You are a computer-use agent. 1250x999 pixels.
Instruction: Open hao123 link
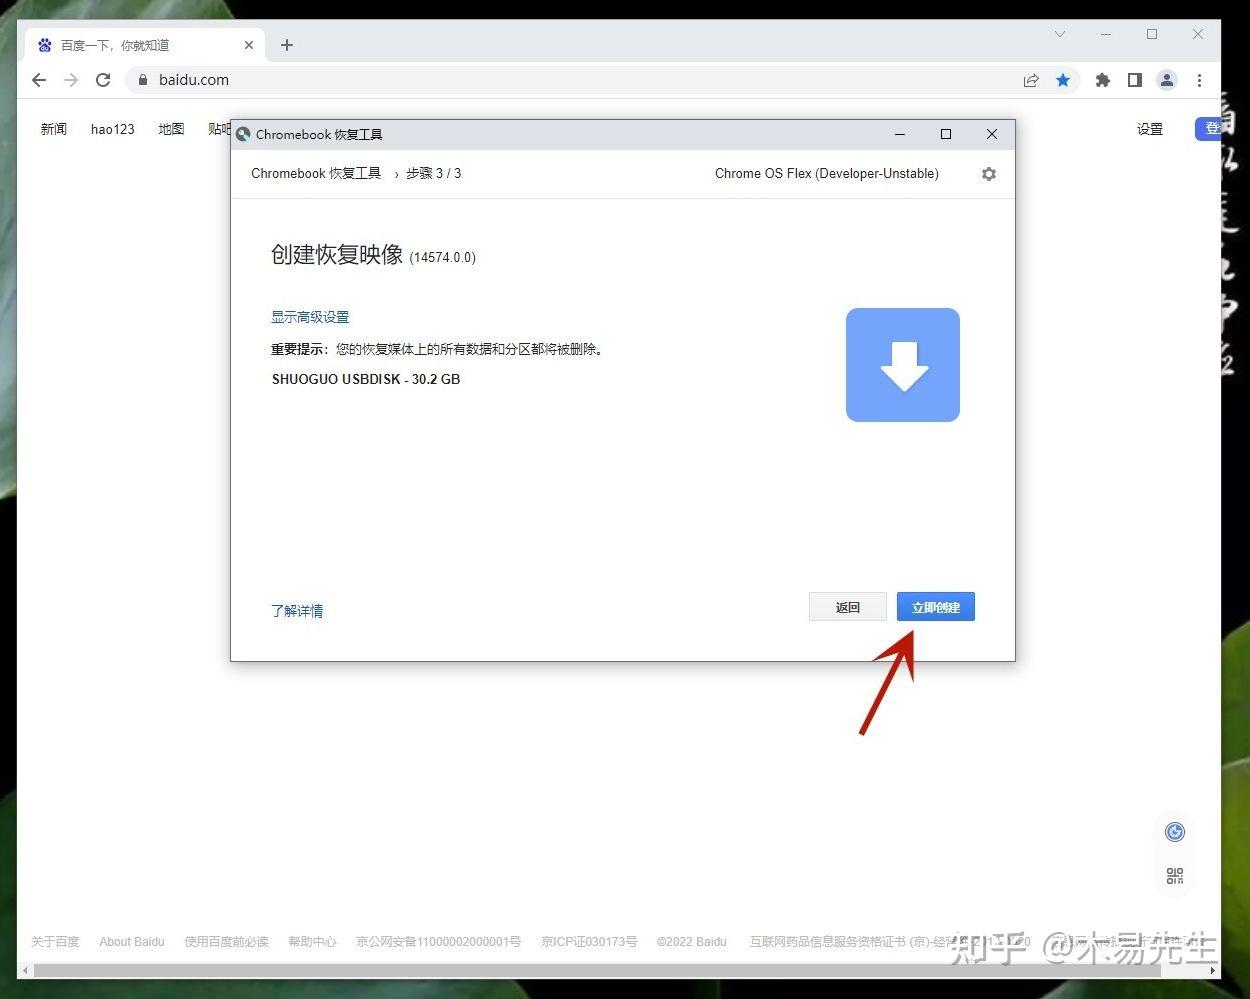pyautogui.click(x=113, y=129)
